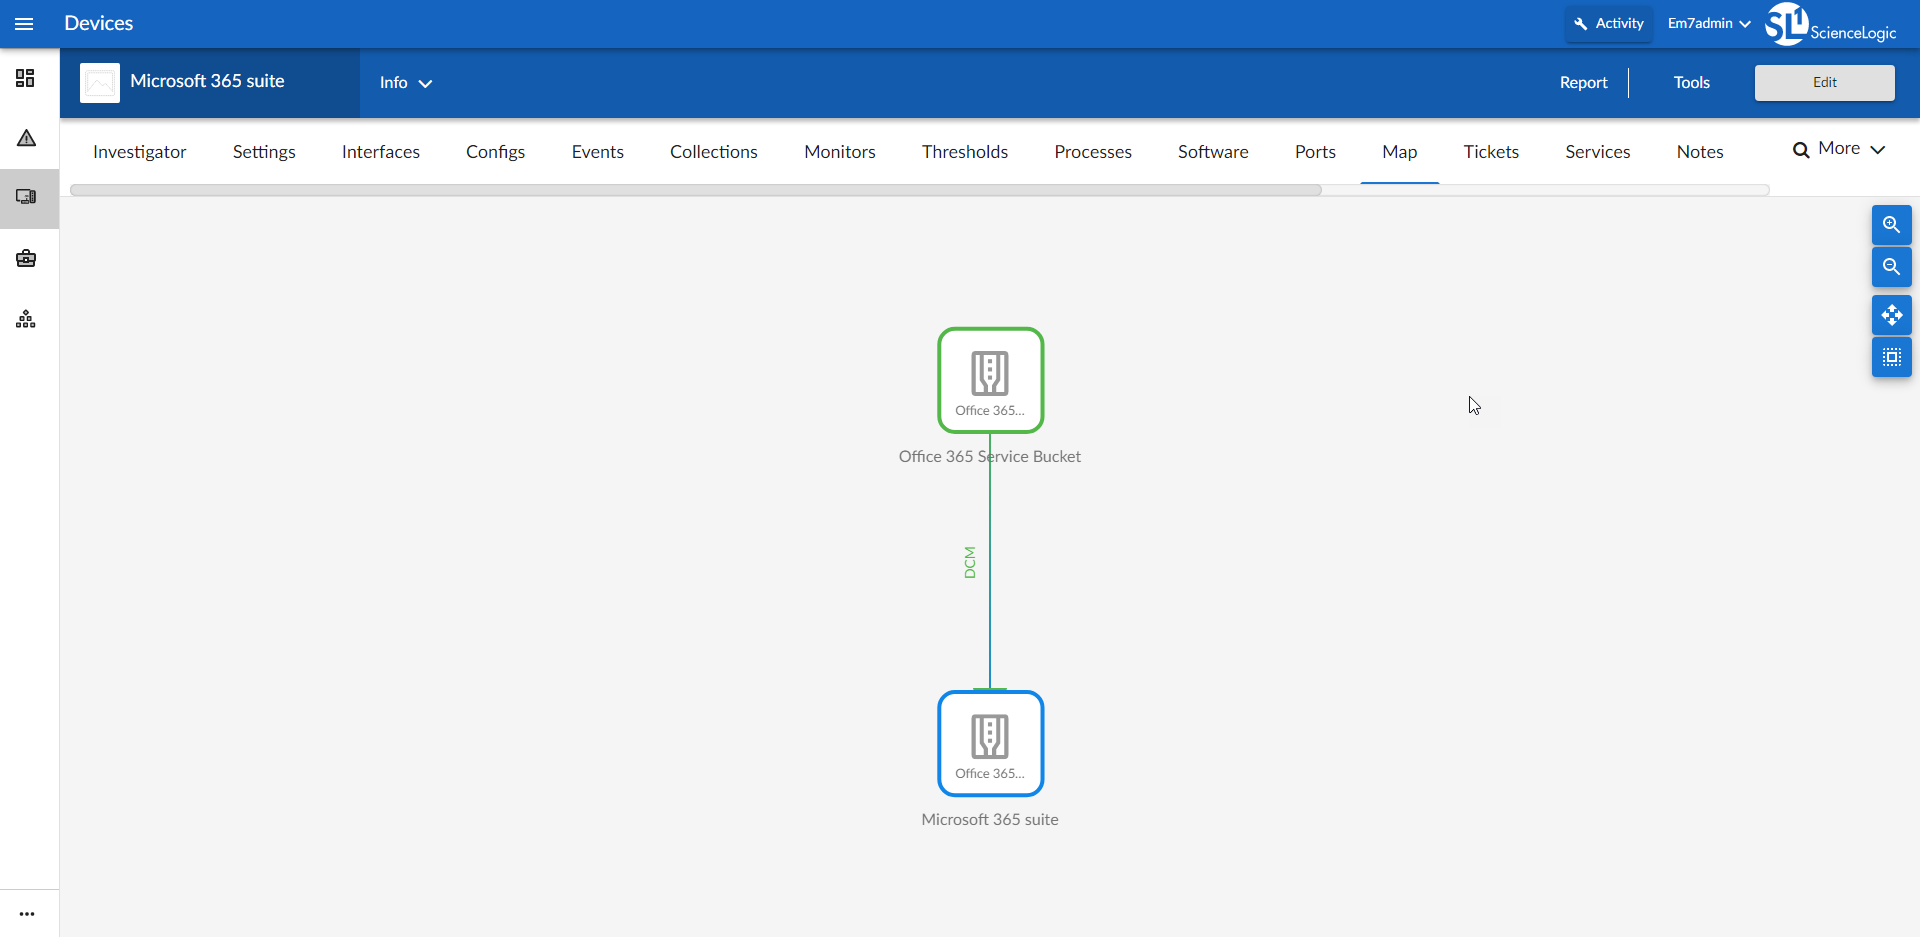Open the Dashboards sidebar icon
Screen dimensions: 1920x937
point(26,78)
